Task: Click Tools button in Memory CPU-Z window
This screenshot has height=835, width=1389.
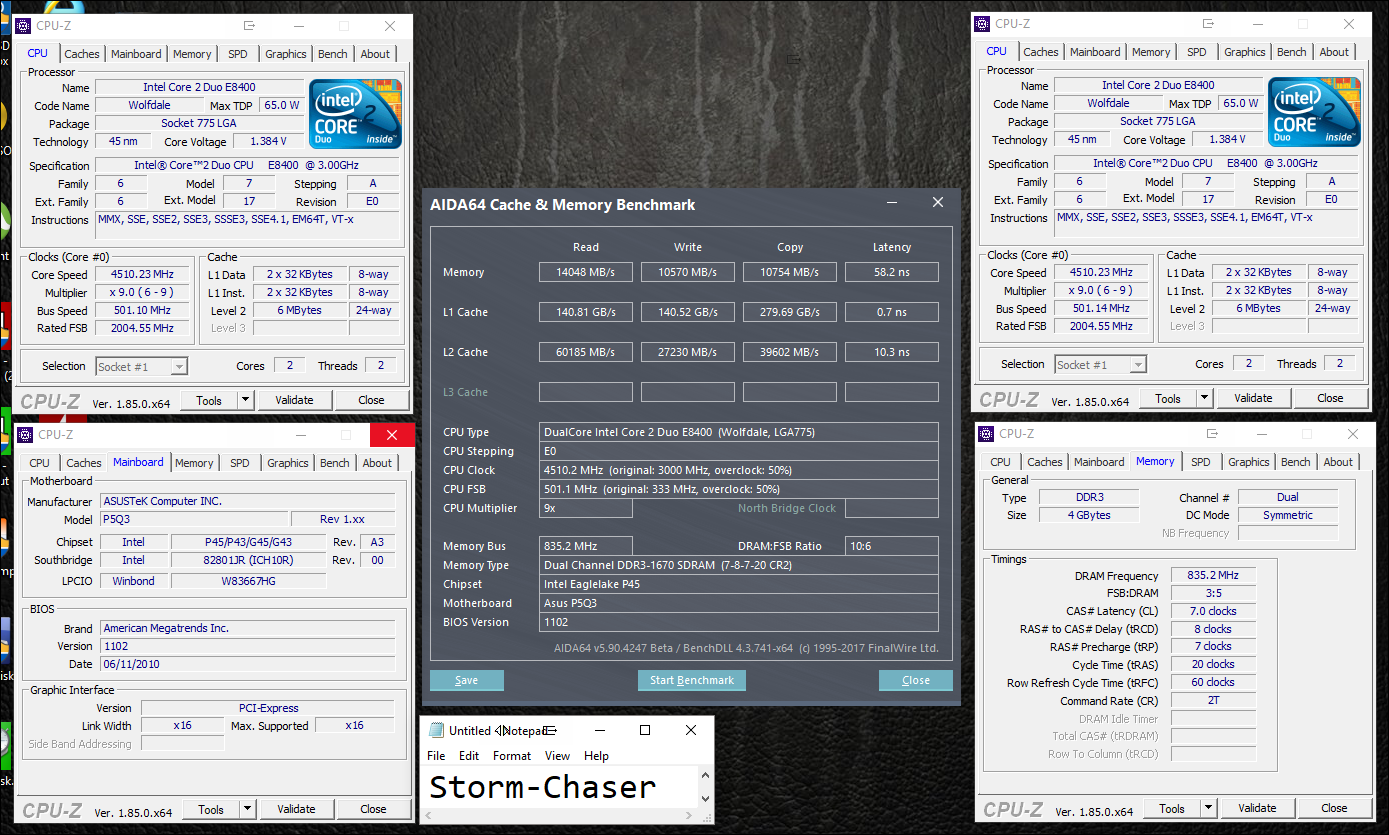Action: (x=1172, y=808)
